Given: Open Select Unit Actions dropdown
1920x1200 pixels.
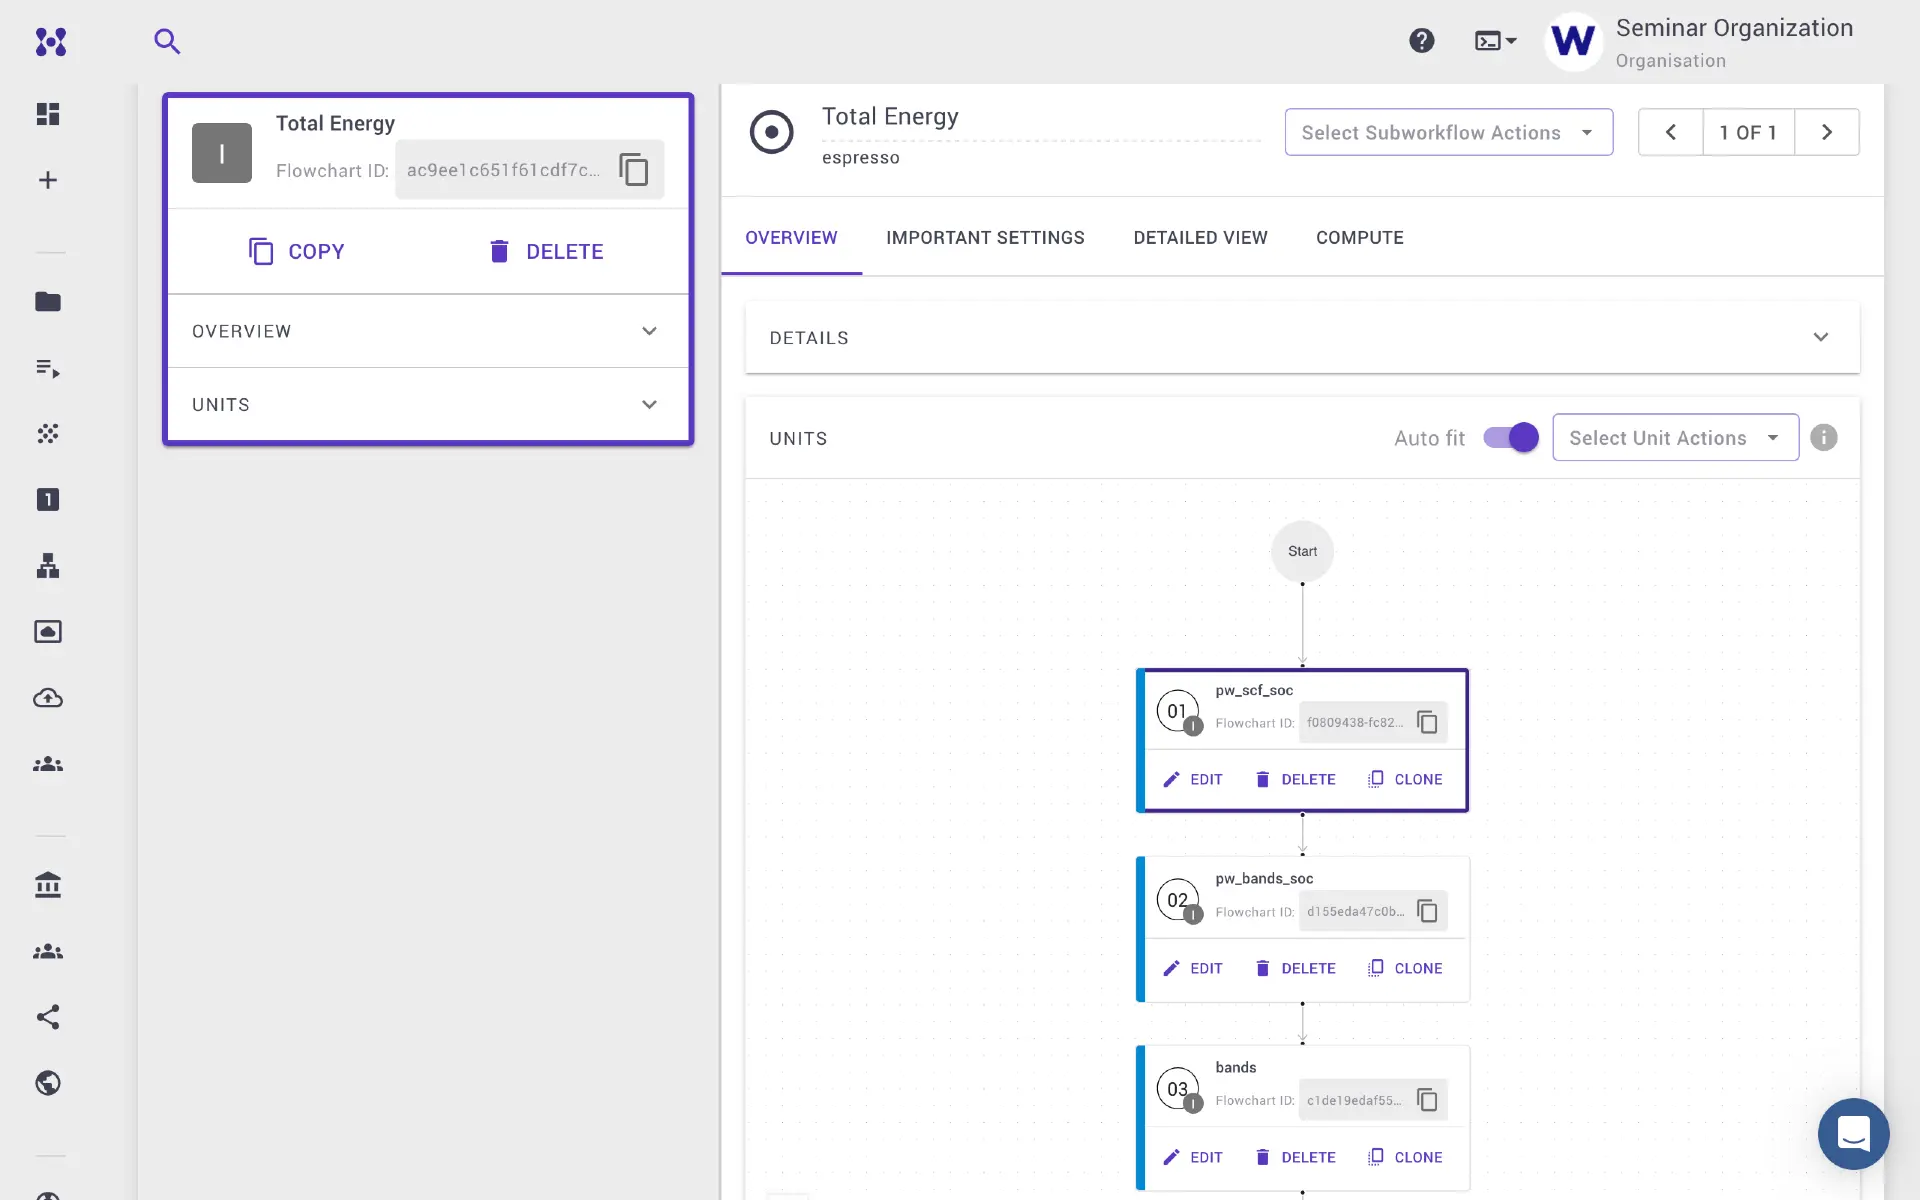Looking at the screenshot, I should [x=1675, y=438].
